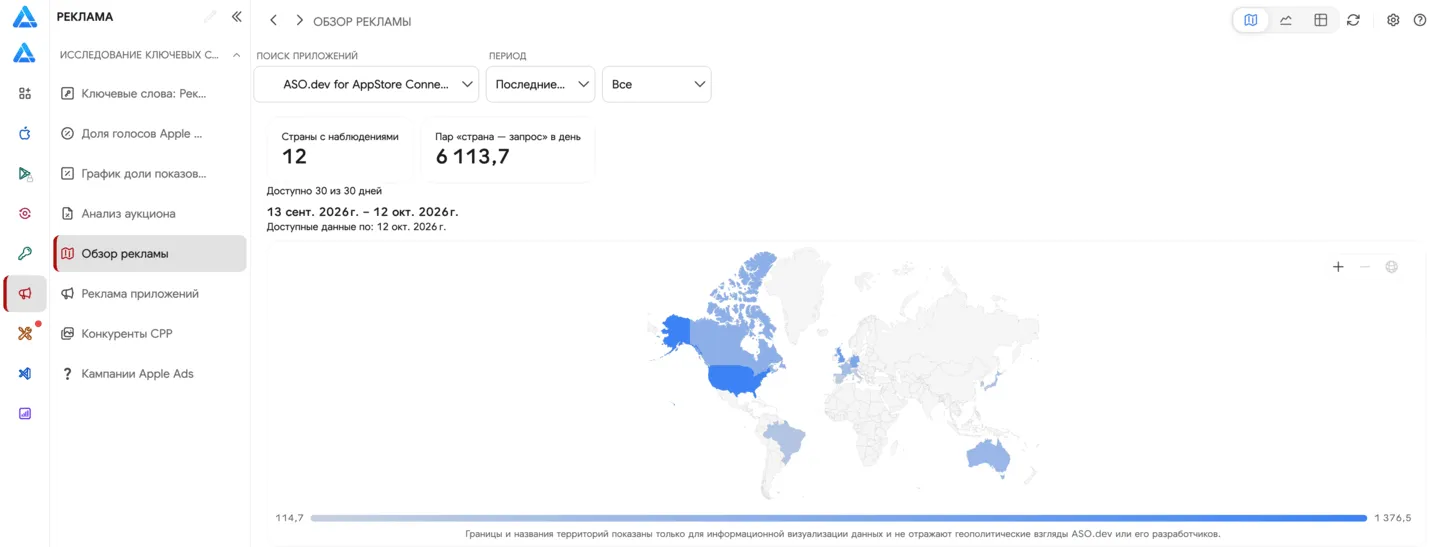Viewport: 1440px width, 547px height.
Task: Switch to table view toggle
Action: [1320, 20]
